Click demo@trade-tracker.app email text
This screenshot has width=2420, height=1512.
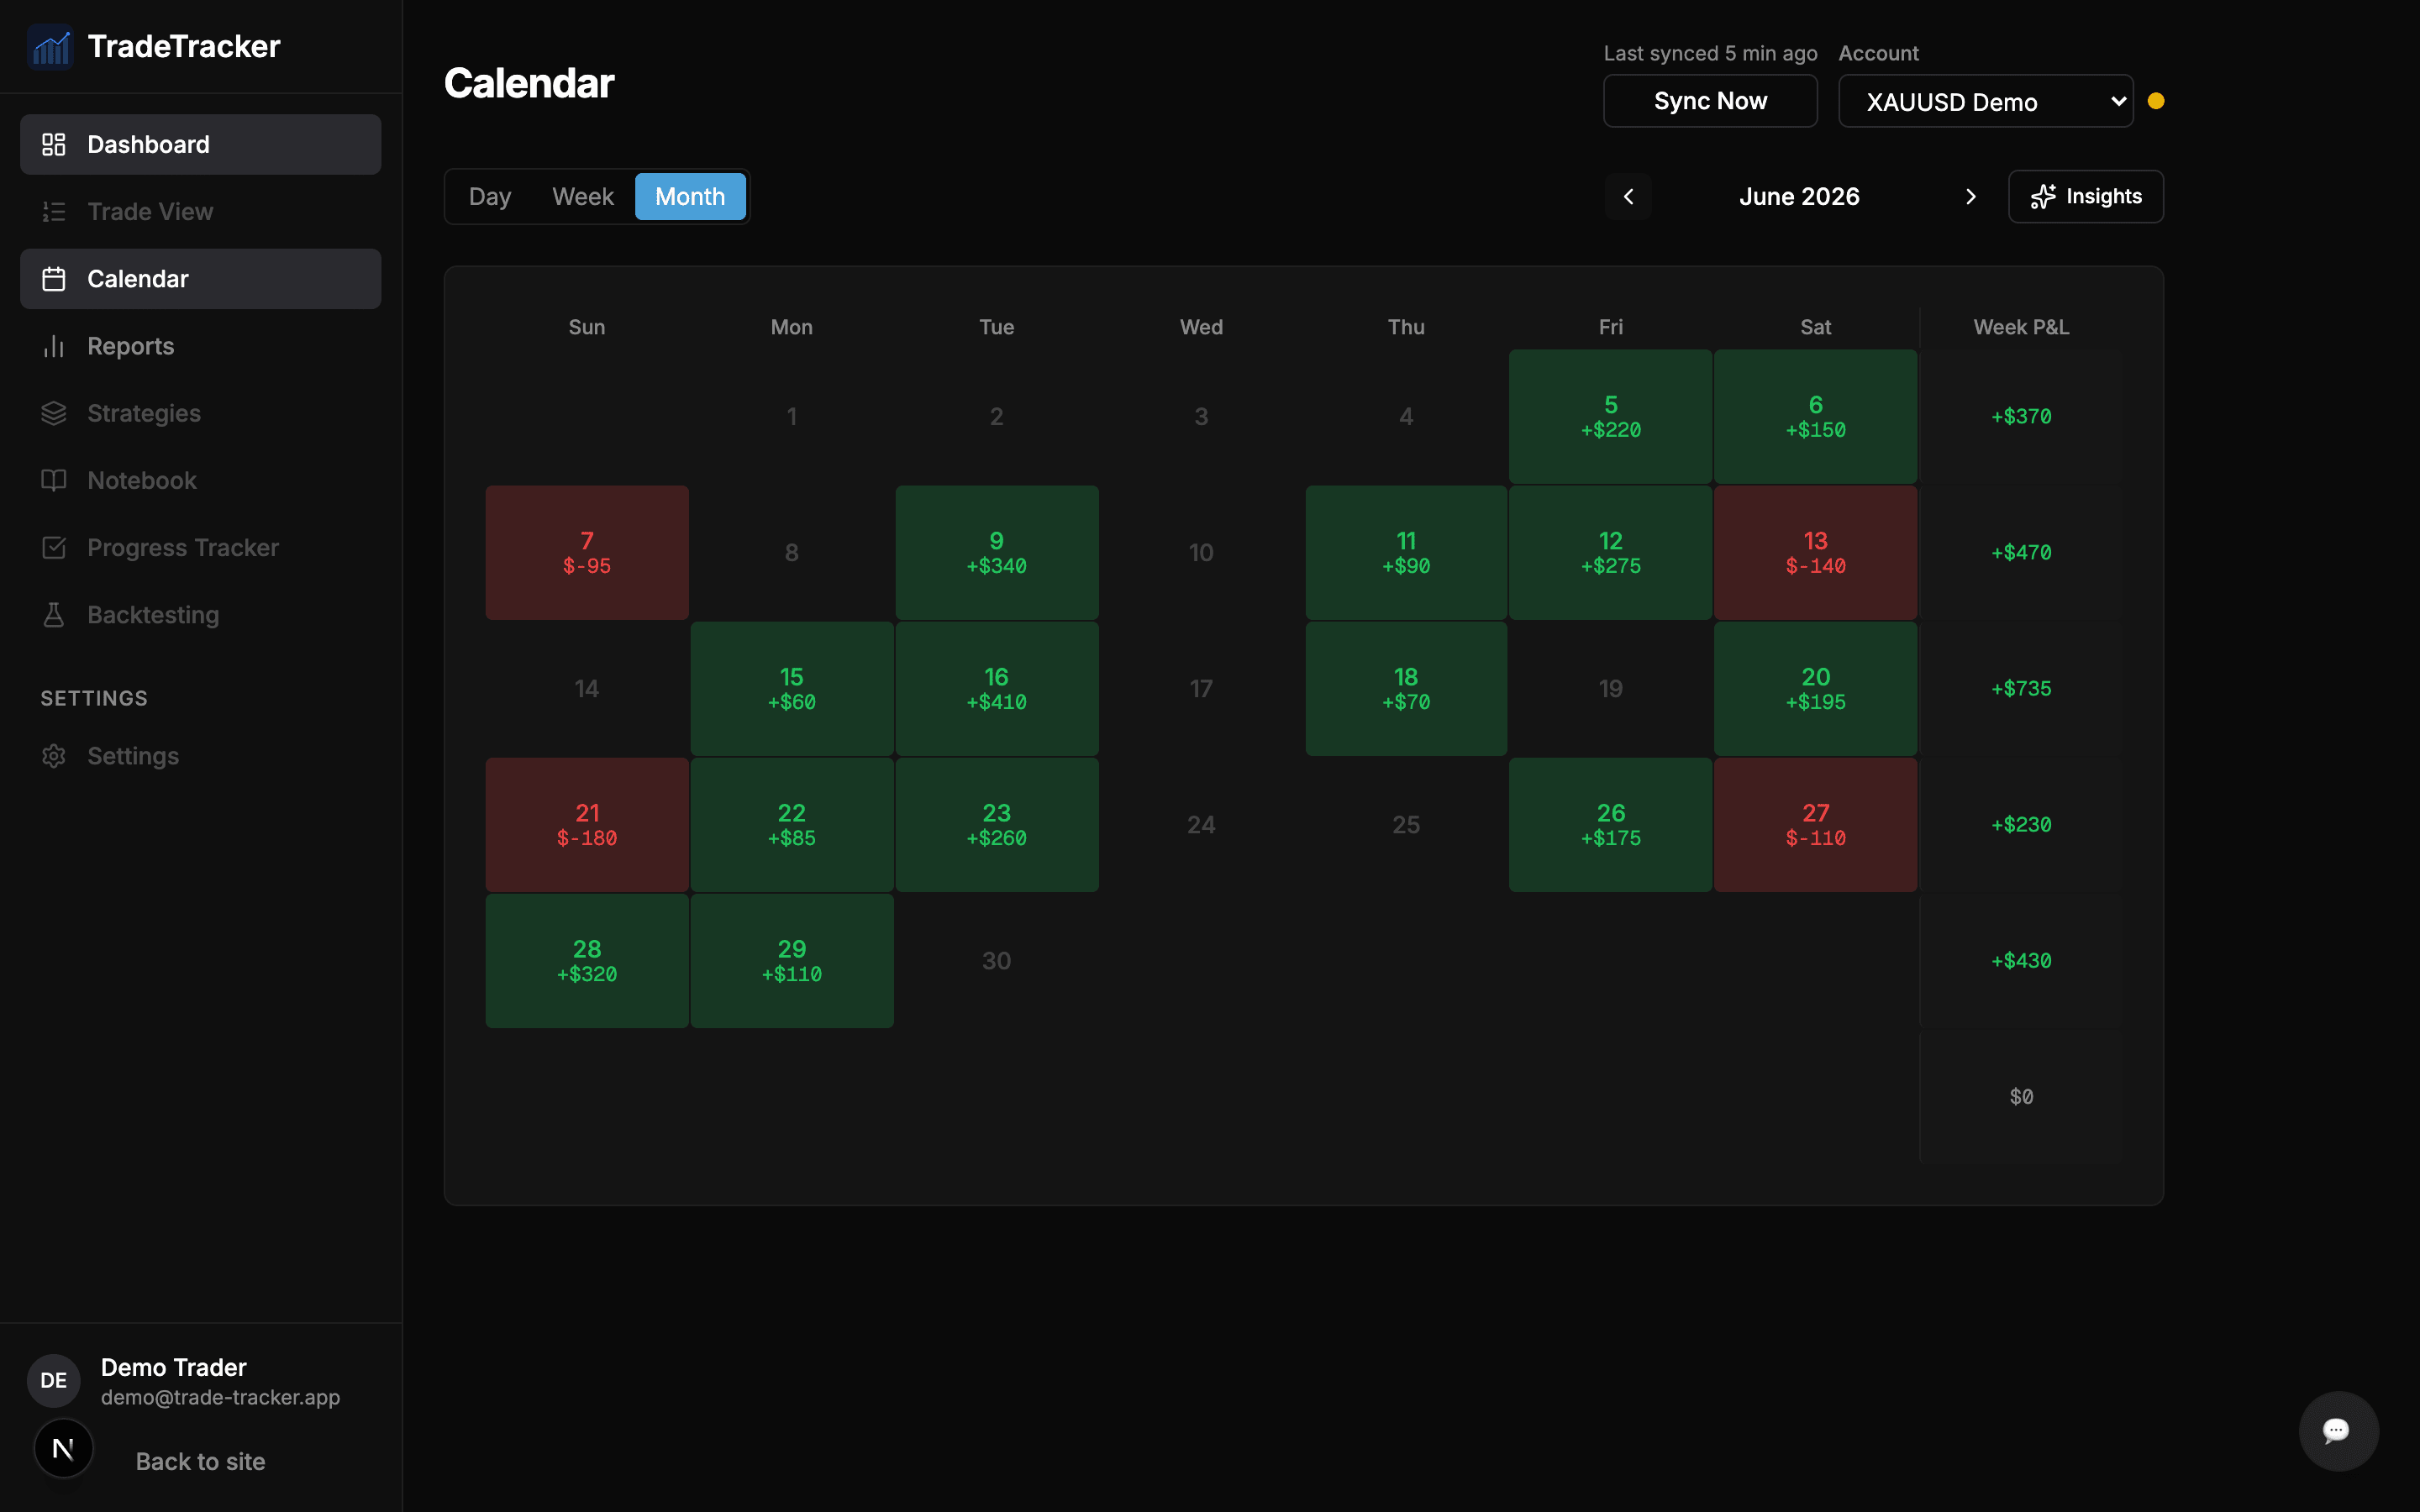pos(220,1397)
